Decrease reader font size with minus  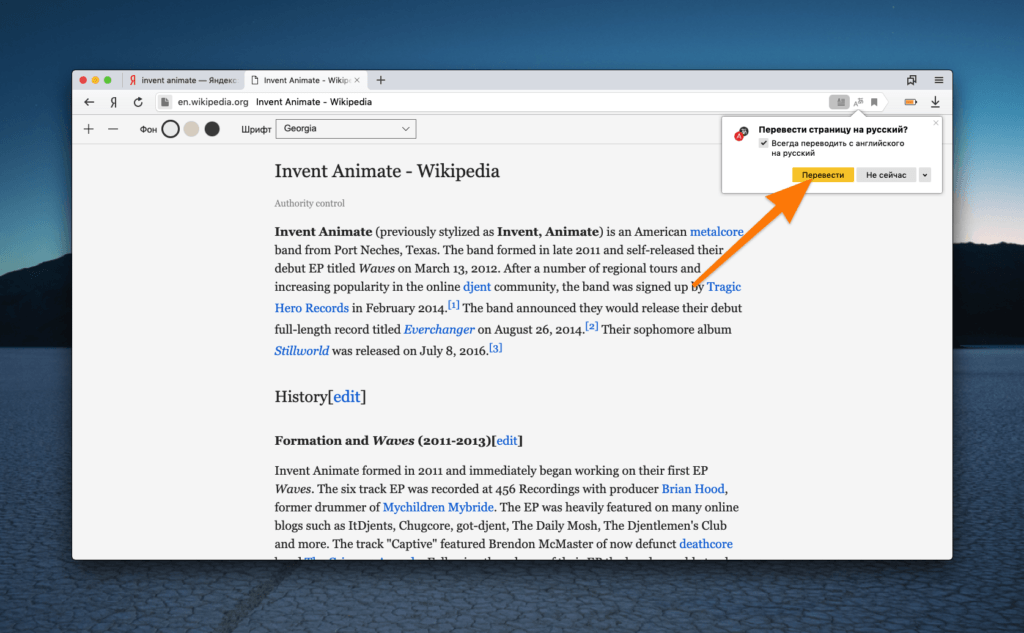pos(113,129)
